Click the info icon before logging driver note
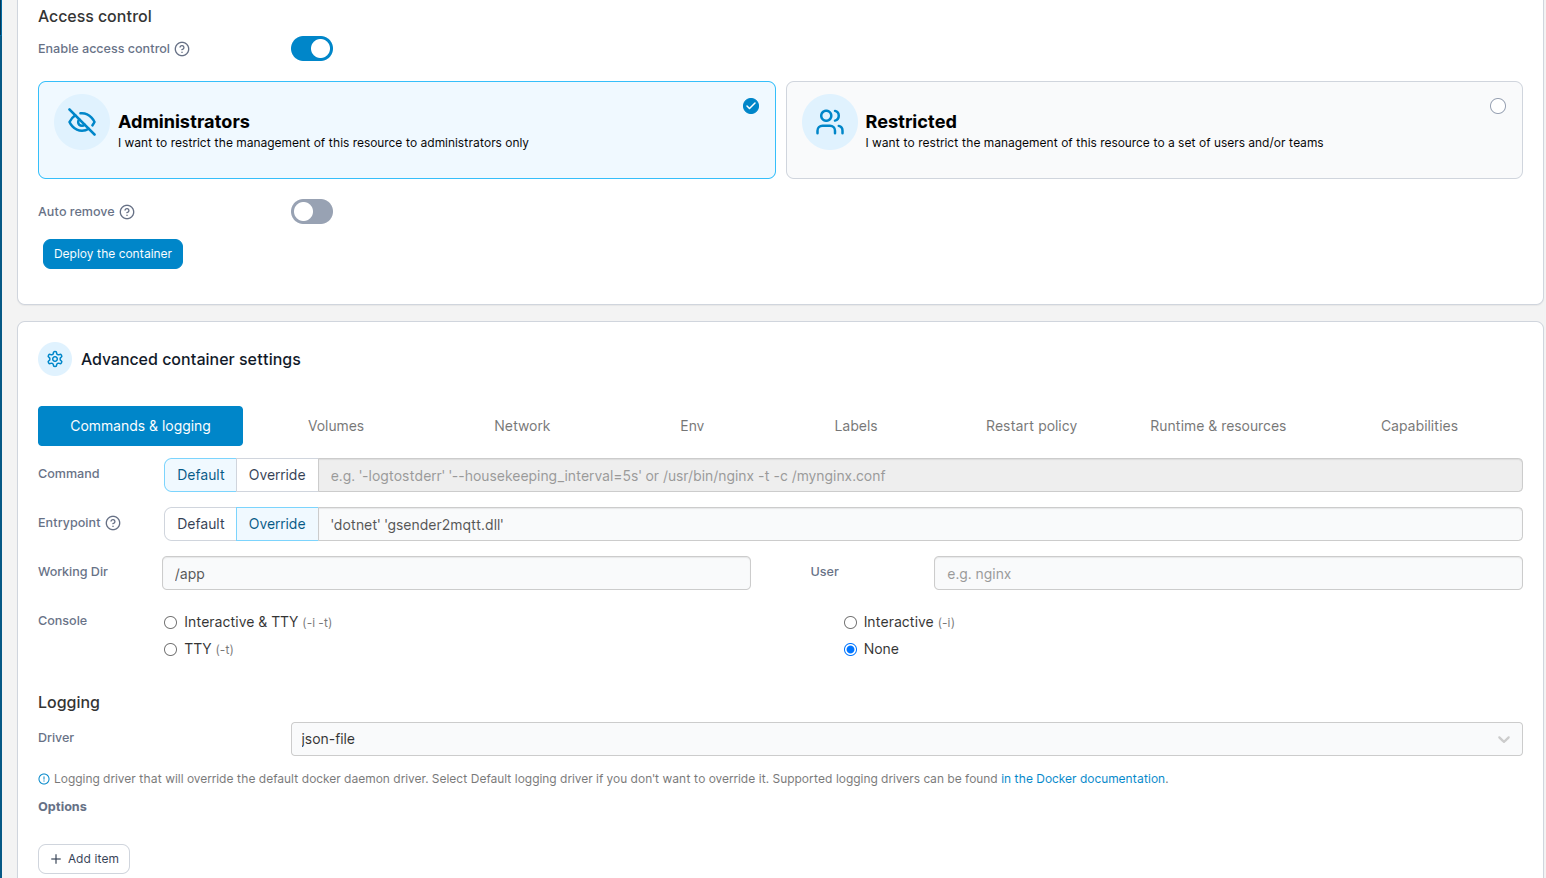 tap(44, 779)
